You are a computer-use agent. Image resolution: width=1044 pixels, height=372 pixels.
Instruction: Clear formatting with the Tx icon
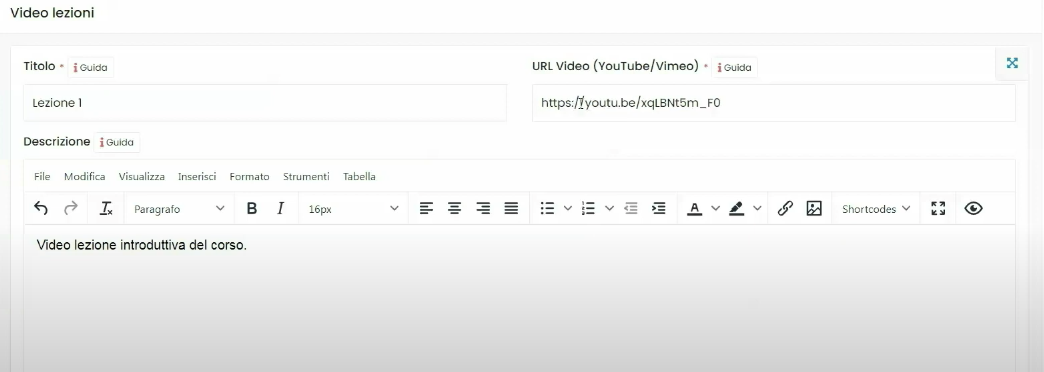(106, 209)
